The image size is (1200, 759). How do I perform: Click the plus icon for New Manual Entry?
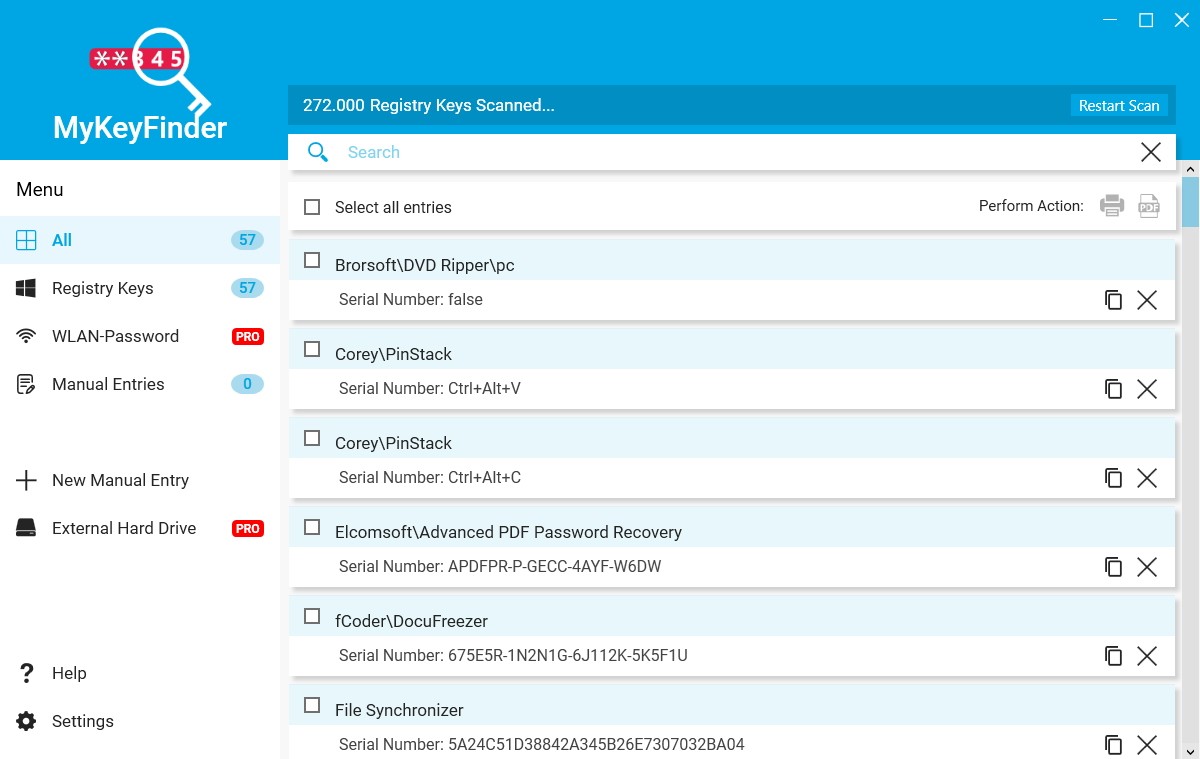click(26, 480)
